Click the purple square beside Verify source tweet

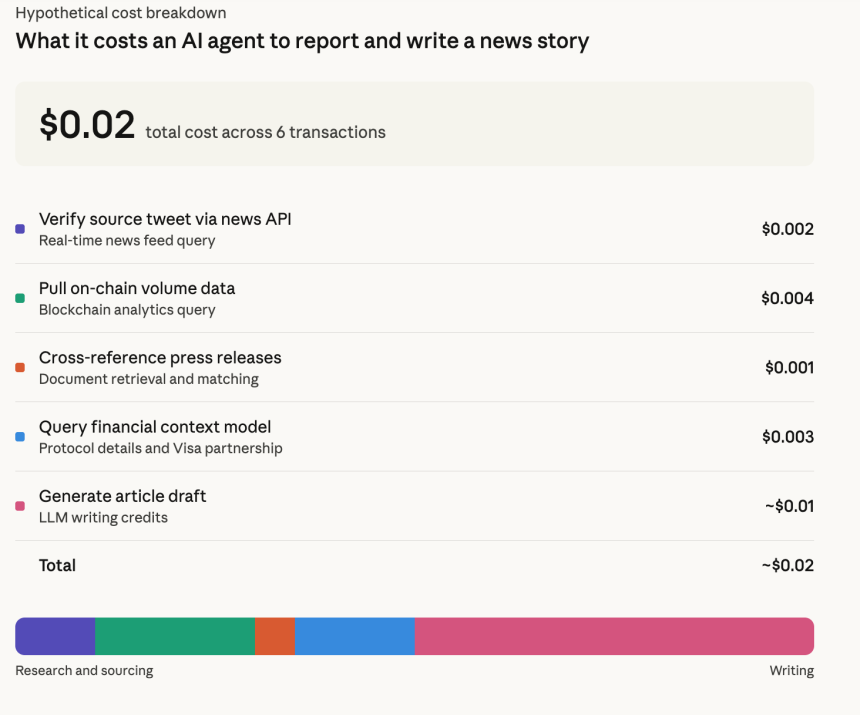20,229
